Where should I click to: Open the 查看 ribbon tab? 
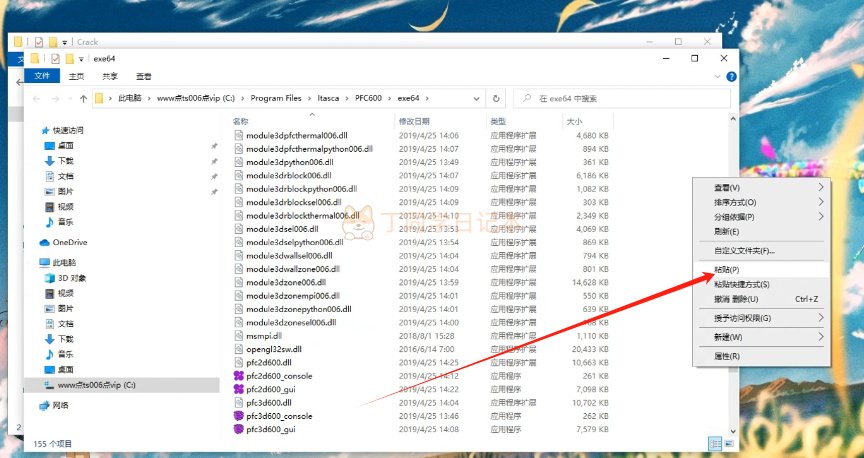point(144,76)
